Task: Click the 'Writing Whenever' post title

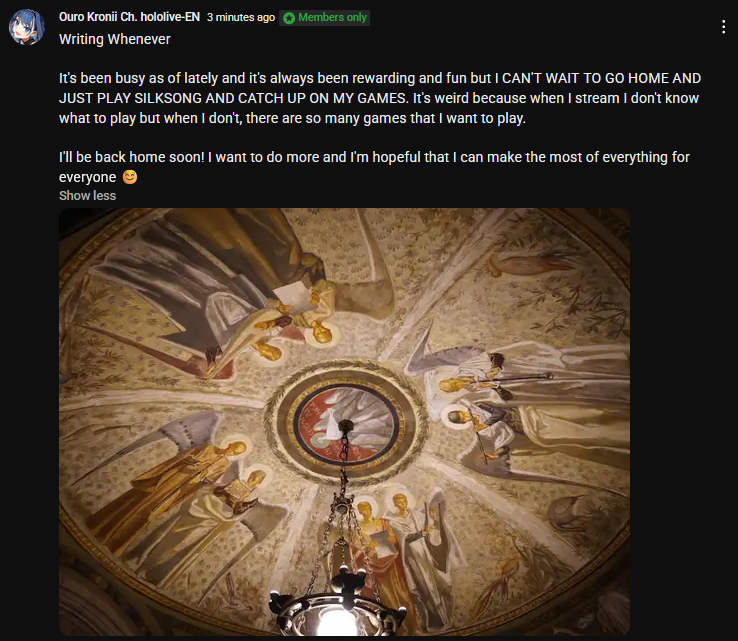Action: coord(114,39)
